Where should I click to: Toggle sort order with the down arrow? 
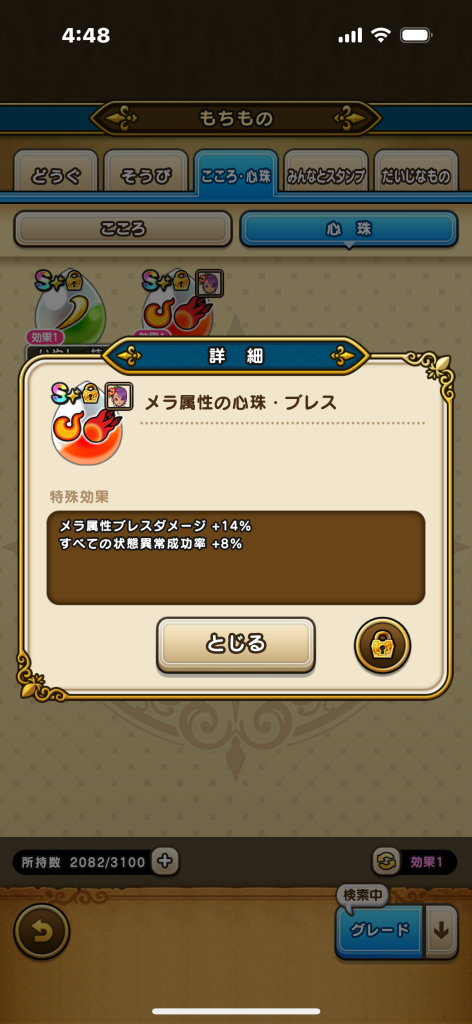pos(441,931)
